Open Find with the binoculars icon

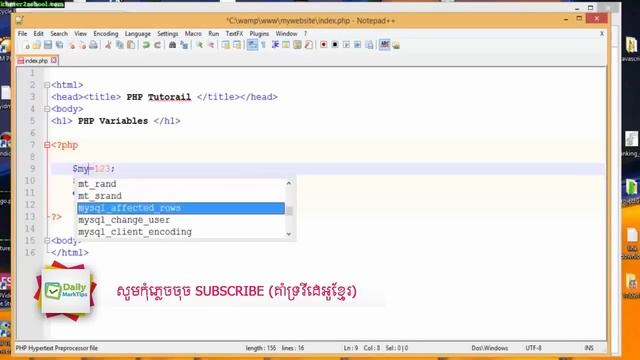[x=172, y=45]
